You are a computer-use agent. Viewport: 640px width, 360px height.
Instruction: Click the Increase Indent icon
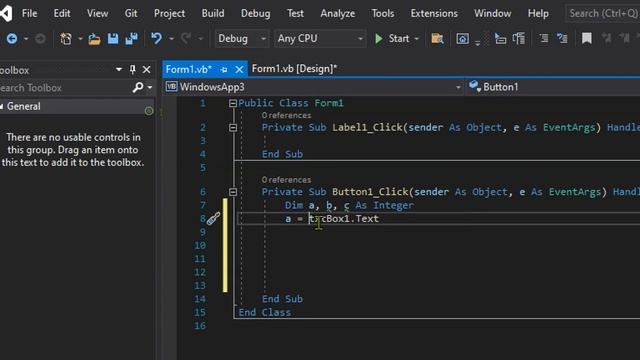(562, 39)
